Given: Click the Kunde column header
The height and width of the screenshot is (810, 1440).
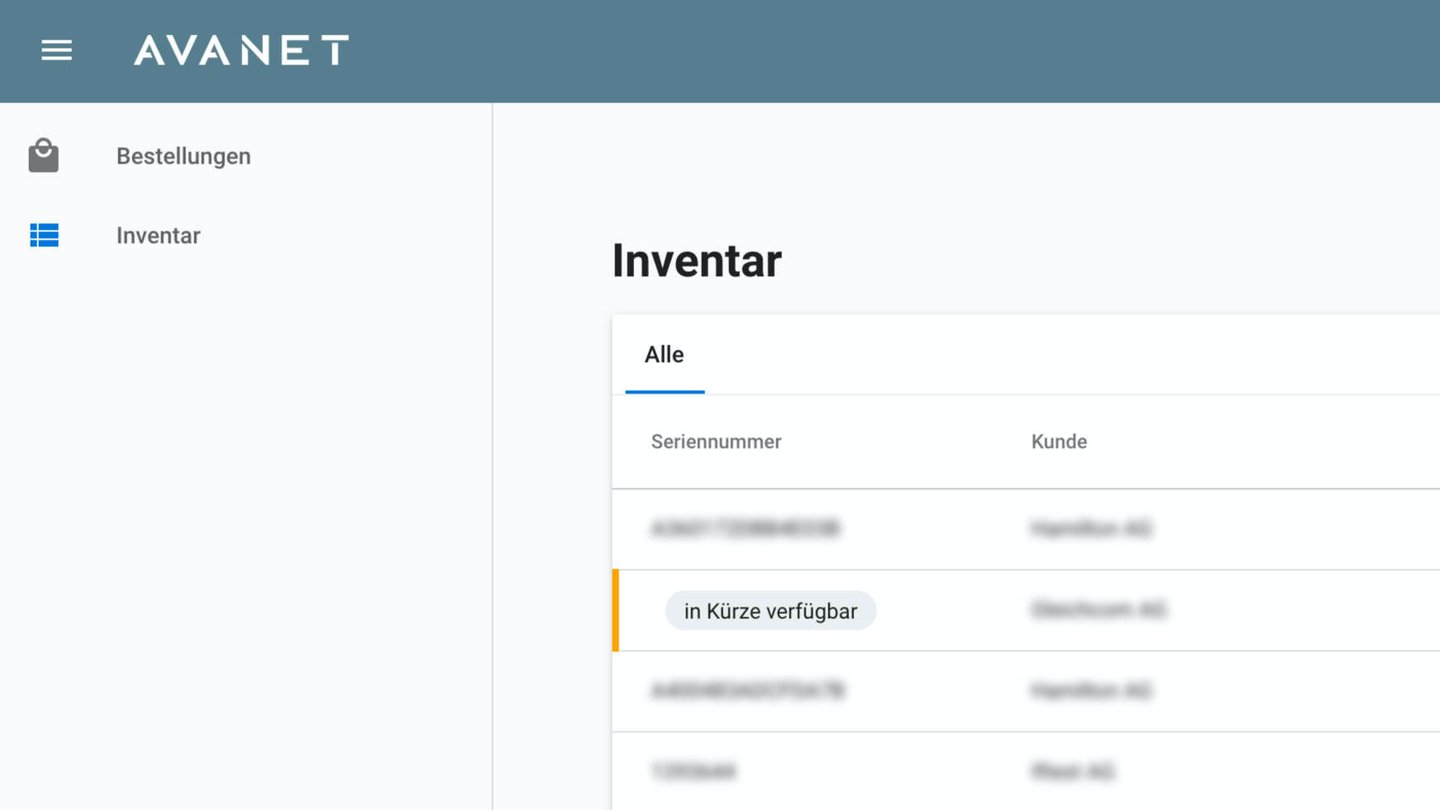Looking at the screenshot, I should 1059,441.
